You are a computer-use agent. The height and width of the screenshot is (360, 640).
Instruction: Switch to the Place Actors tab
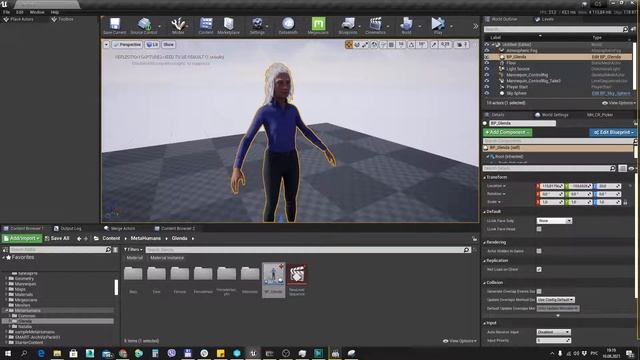[19, 19]
